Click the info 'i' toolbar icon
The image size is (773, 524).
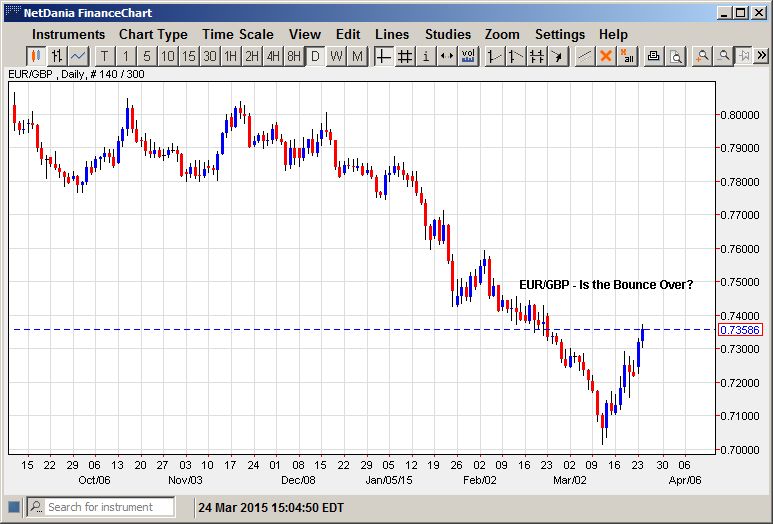pos(426,56)
